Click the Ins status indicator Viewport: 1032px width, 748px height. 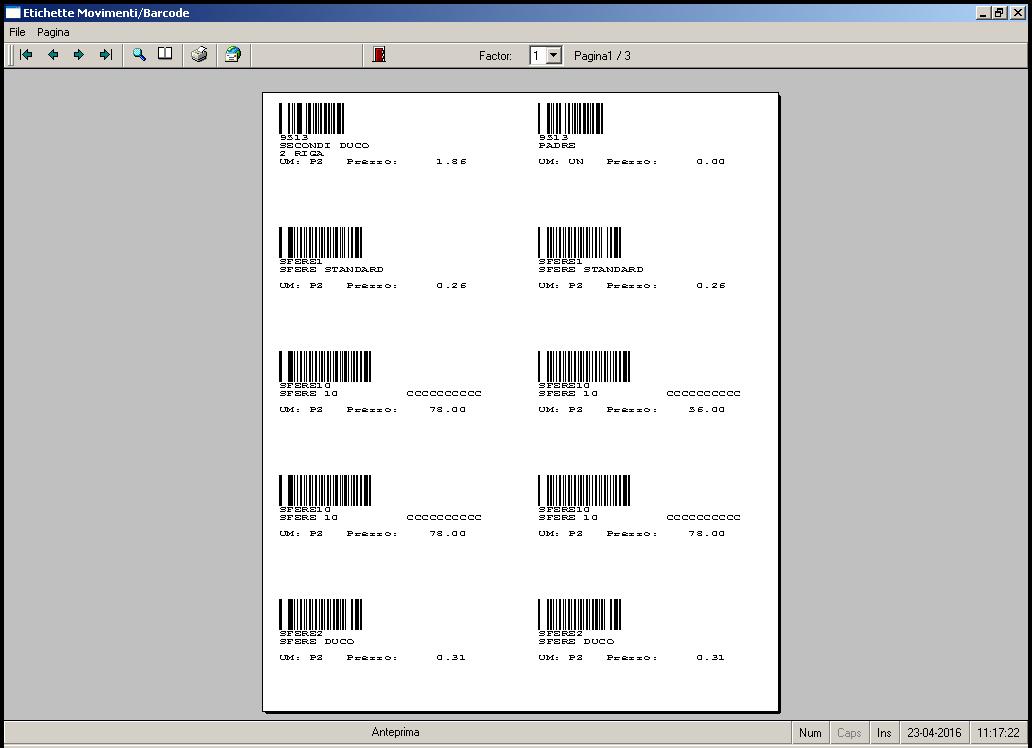click(x=884, y=733)
